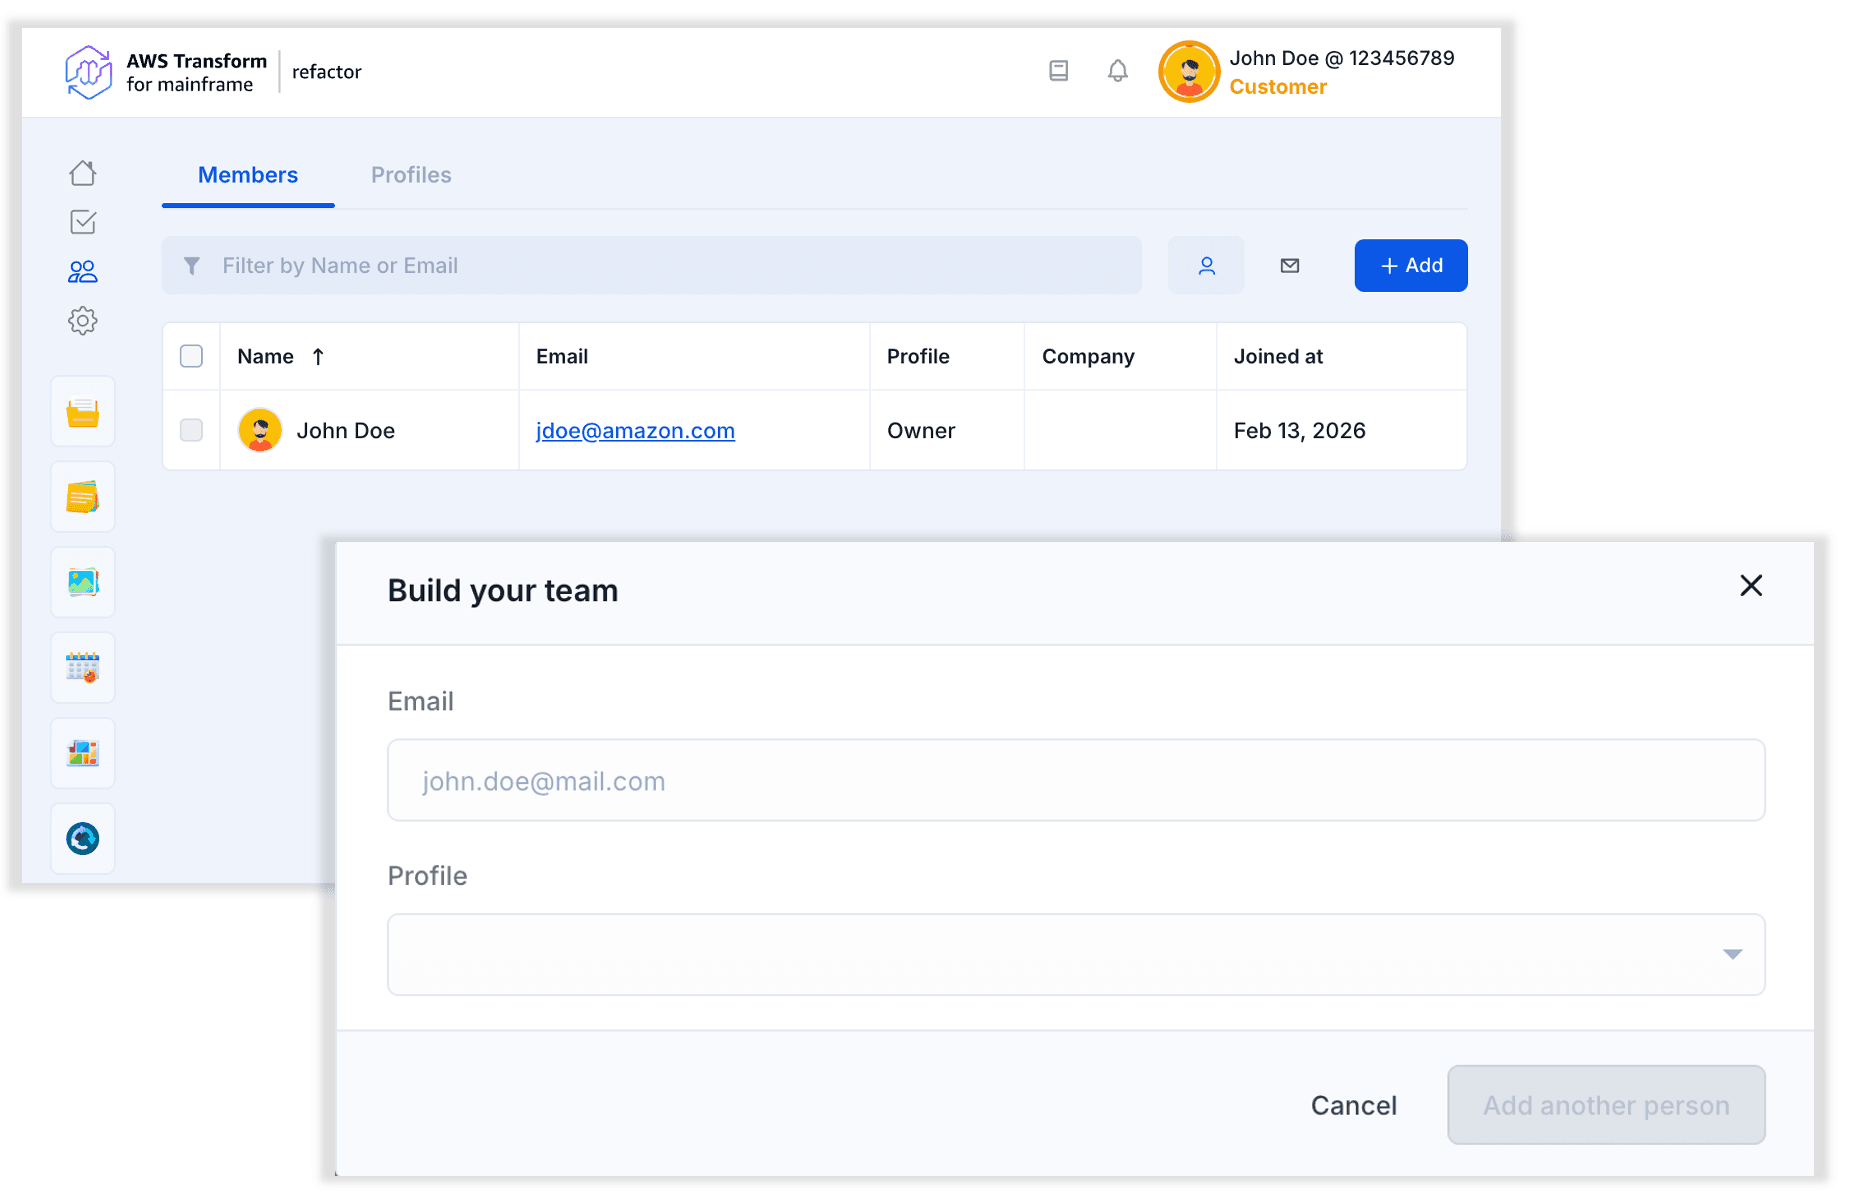This screenshot has height=1204, width=1852.
Task: Open the sticky notes app tile
Action: (83, 497)
